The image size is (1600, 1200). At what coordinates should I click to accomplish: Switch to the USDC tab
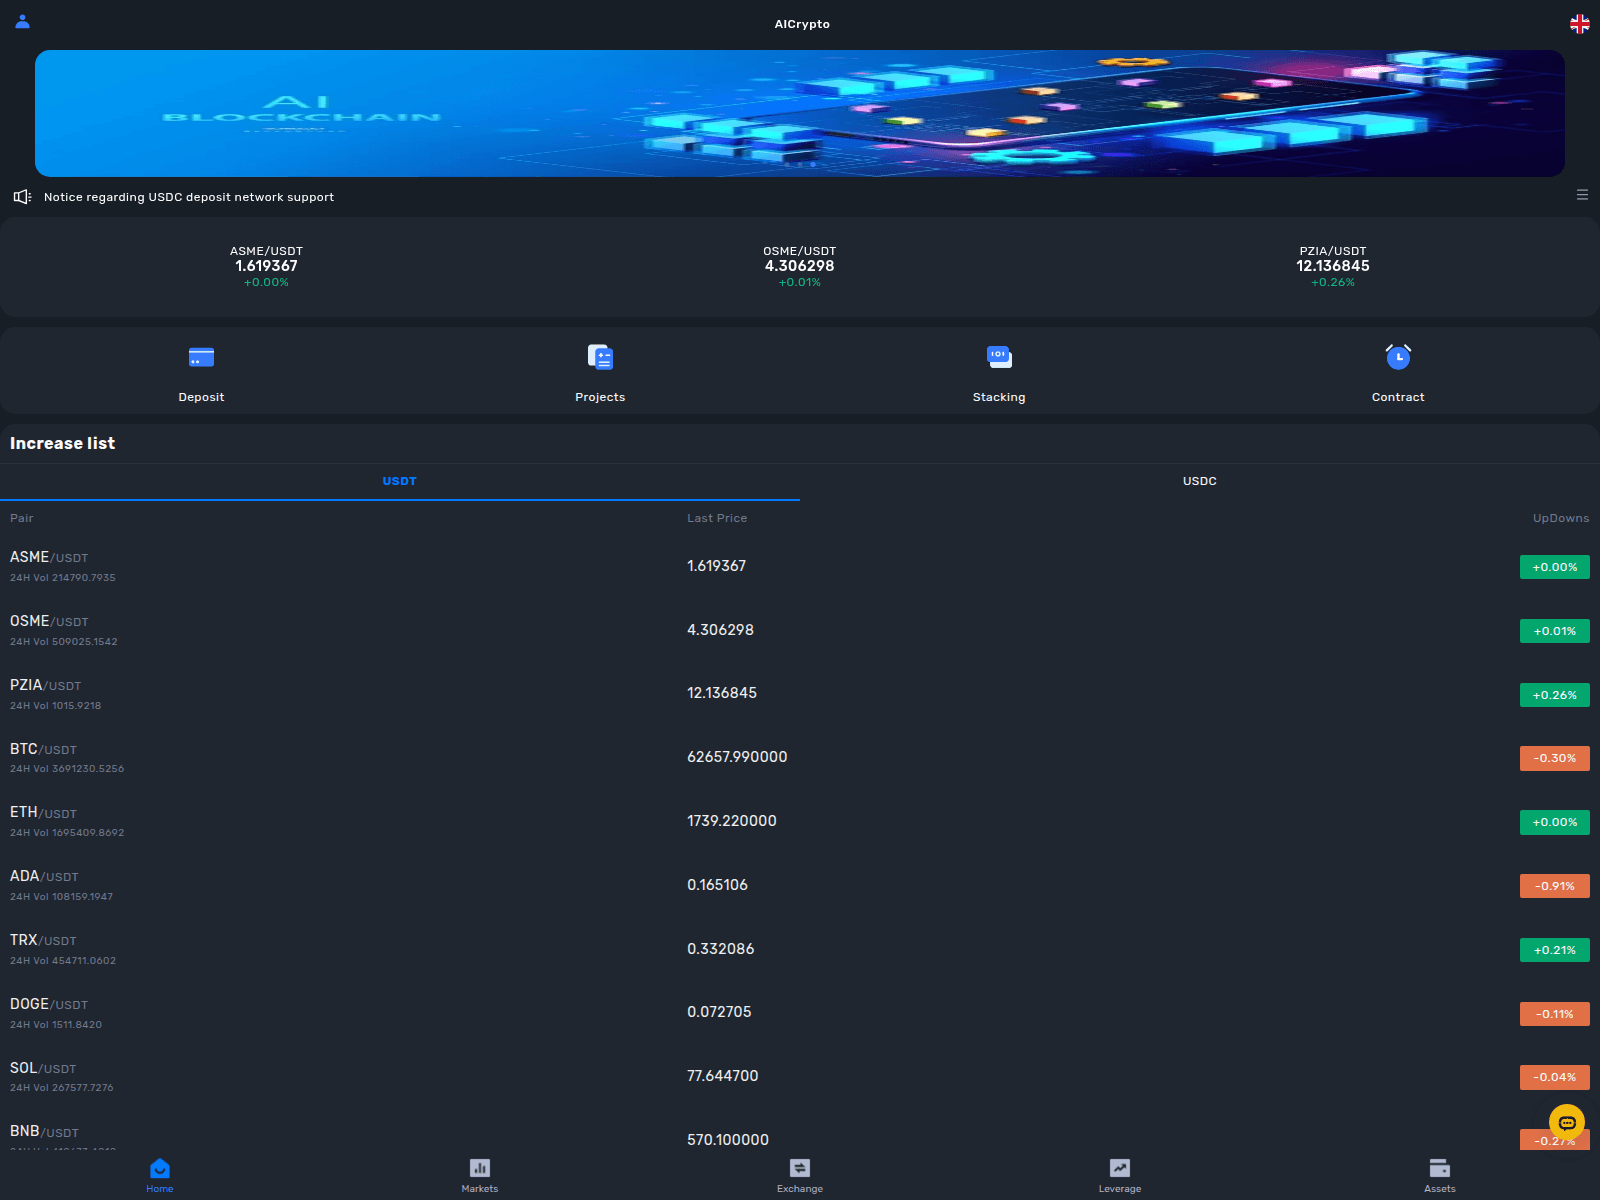pos(1200,481)
